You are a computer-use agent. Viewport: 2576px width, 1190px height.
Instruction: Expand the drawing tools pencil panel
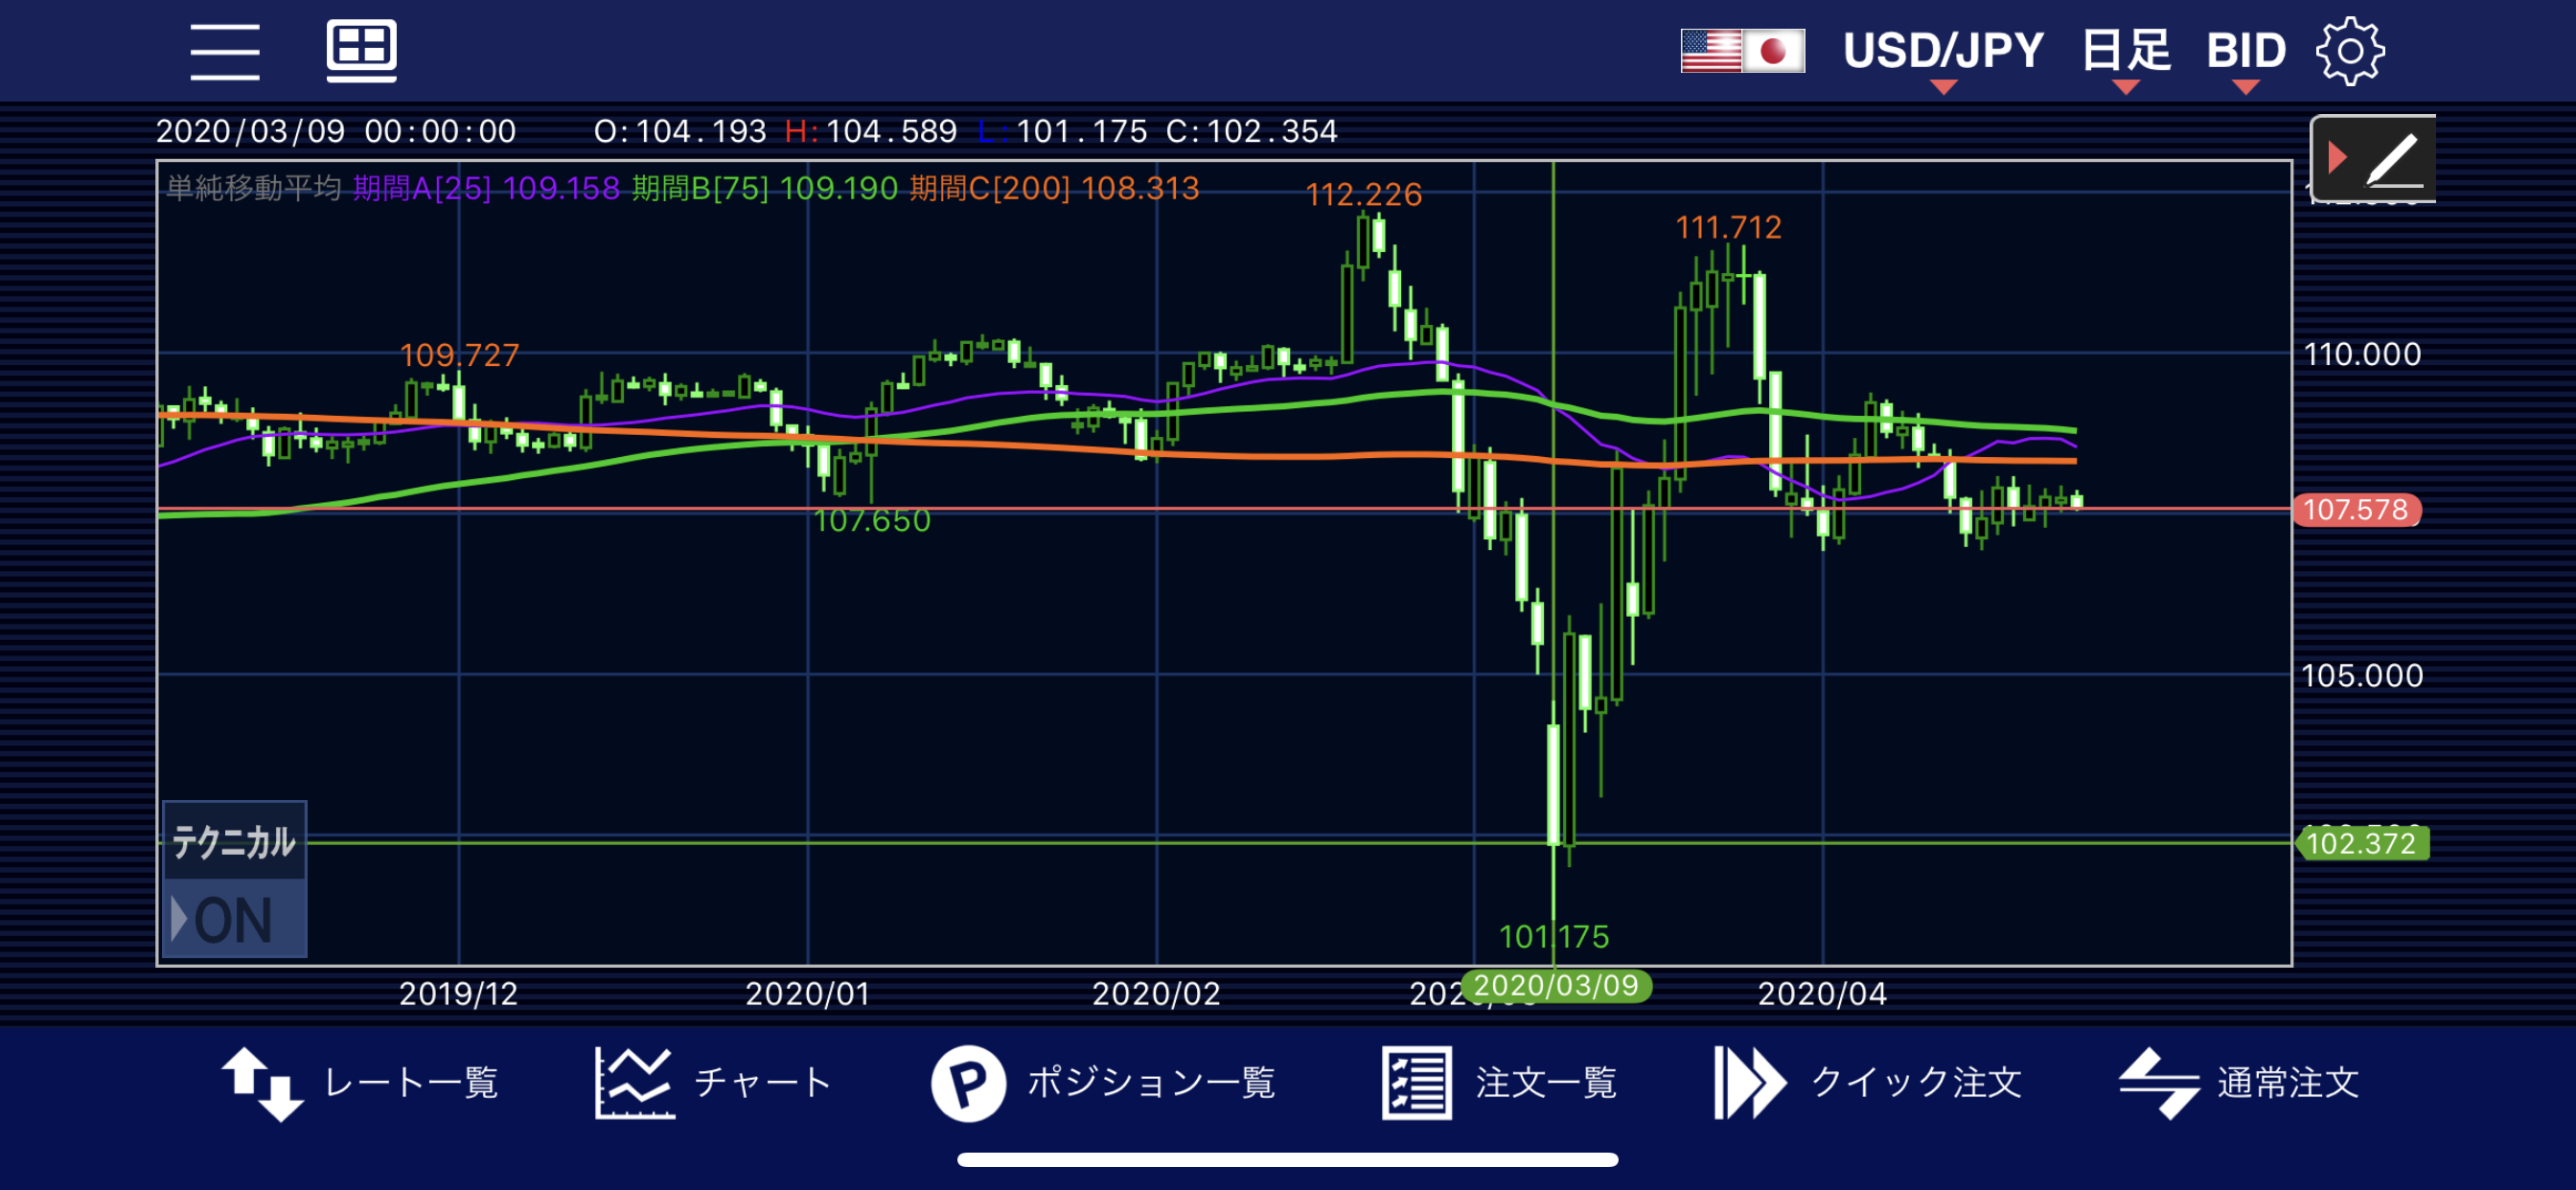pyautogui.click(x=2373, y=158)
